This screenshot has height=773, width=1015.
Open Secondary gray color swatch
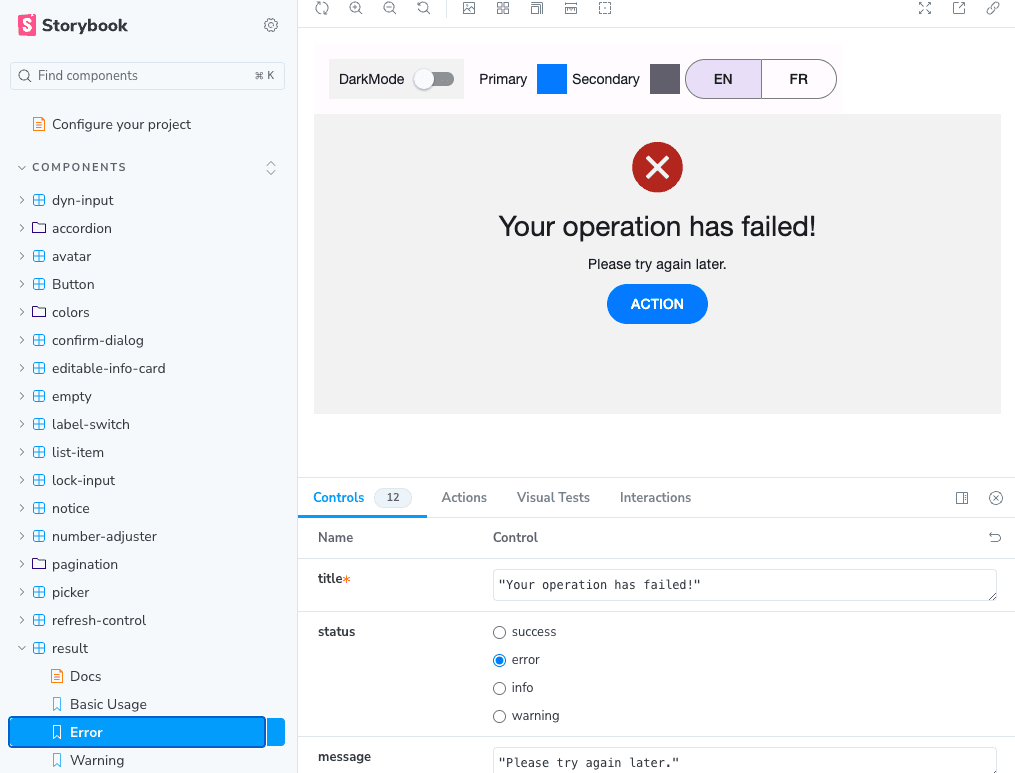[x=665, y=79]
